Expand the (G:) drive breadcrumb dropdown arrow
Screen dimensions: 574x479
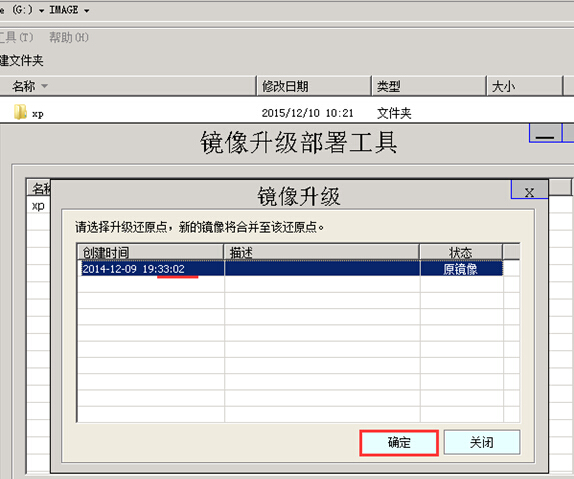point(41,11)
